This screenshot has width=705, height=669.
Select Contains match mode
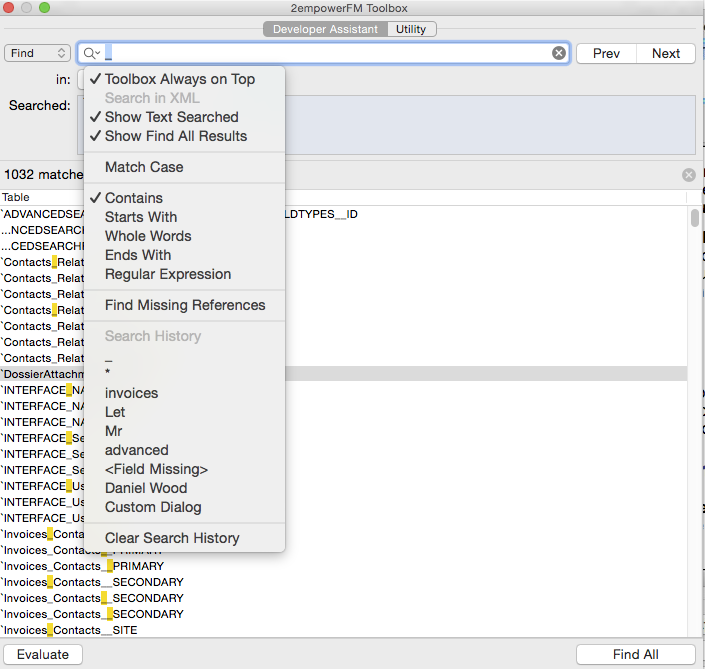click(x=184, y=198)
